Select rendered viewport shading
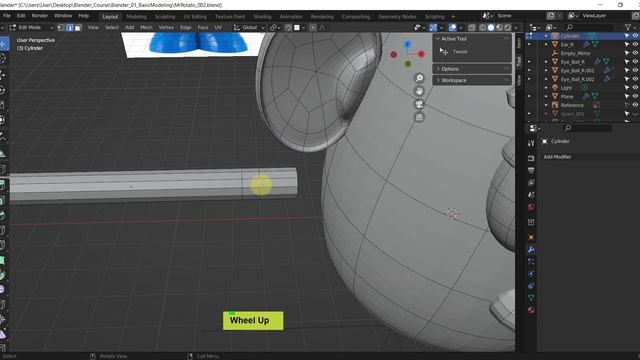640x360 pixels. click(508, 27)
